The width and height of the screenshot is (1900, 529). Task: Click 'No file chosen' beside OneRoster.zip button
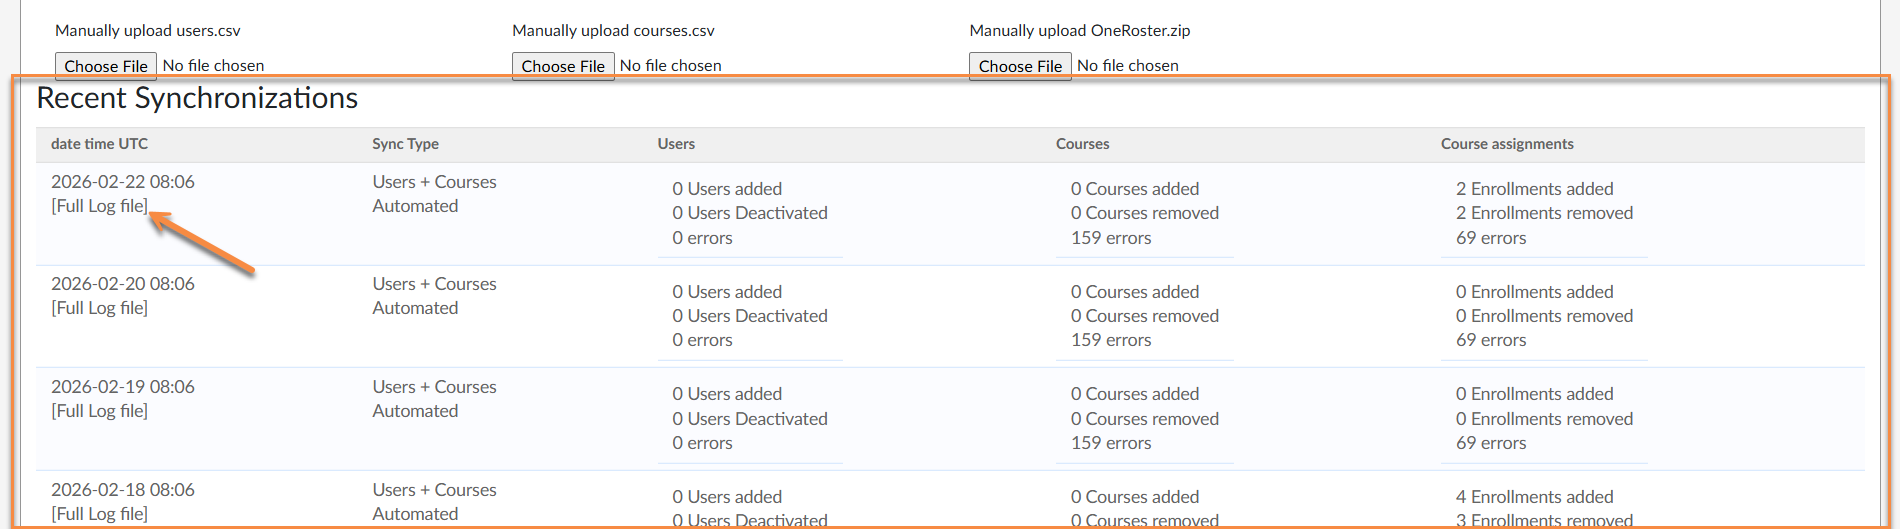tap(1127, 66)
